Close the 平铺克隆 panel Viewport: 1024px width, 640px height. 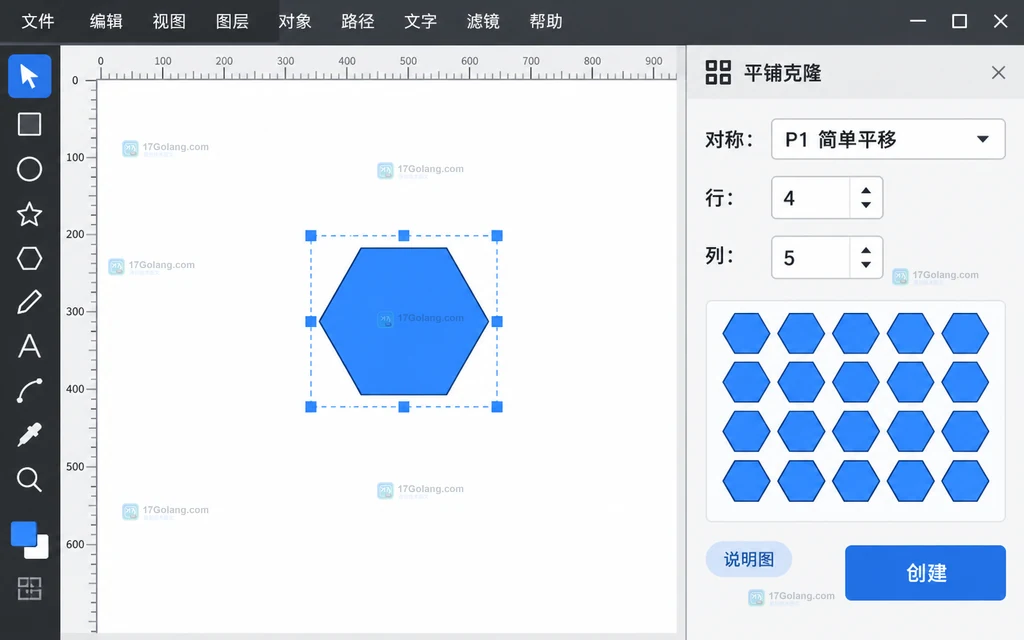point(998,72)
